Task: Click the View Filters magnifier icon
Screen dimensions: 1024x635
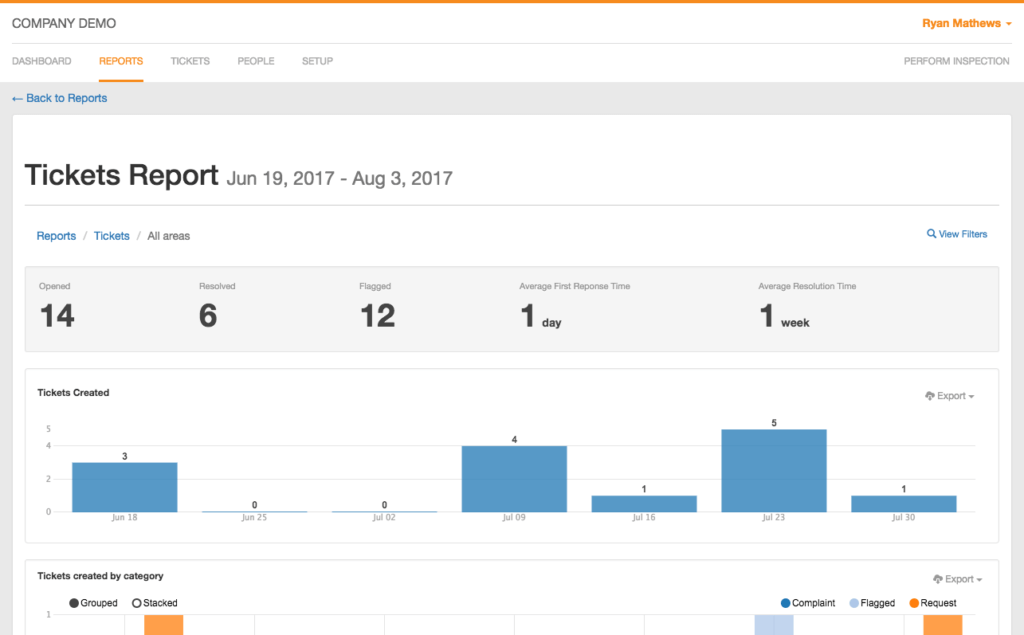Action: [931, 234]
